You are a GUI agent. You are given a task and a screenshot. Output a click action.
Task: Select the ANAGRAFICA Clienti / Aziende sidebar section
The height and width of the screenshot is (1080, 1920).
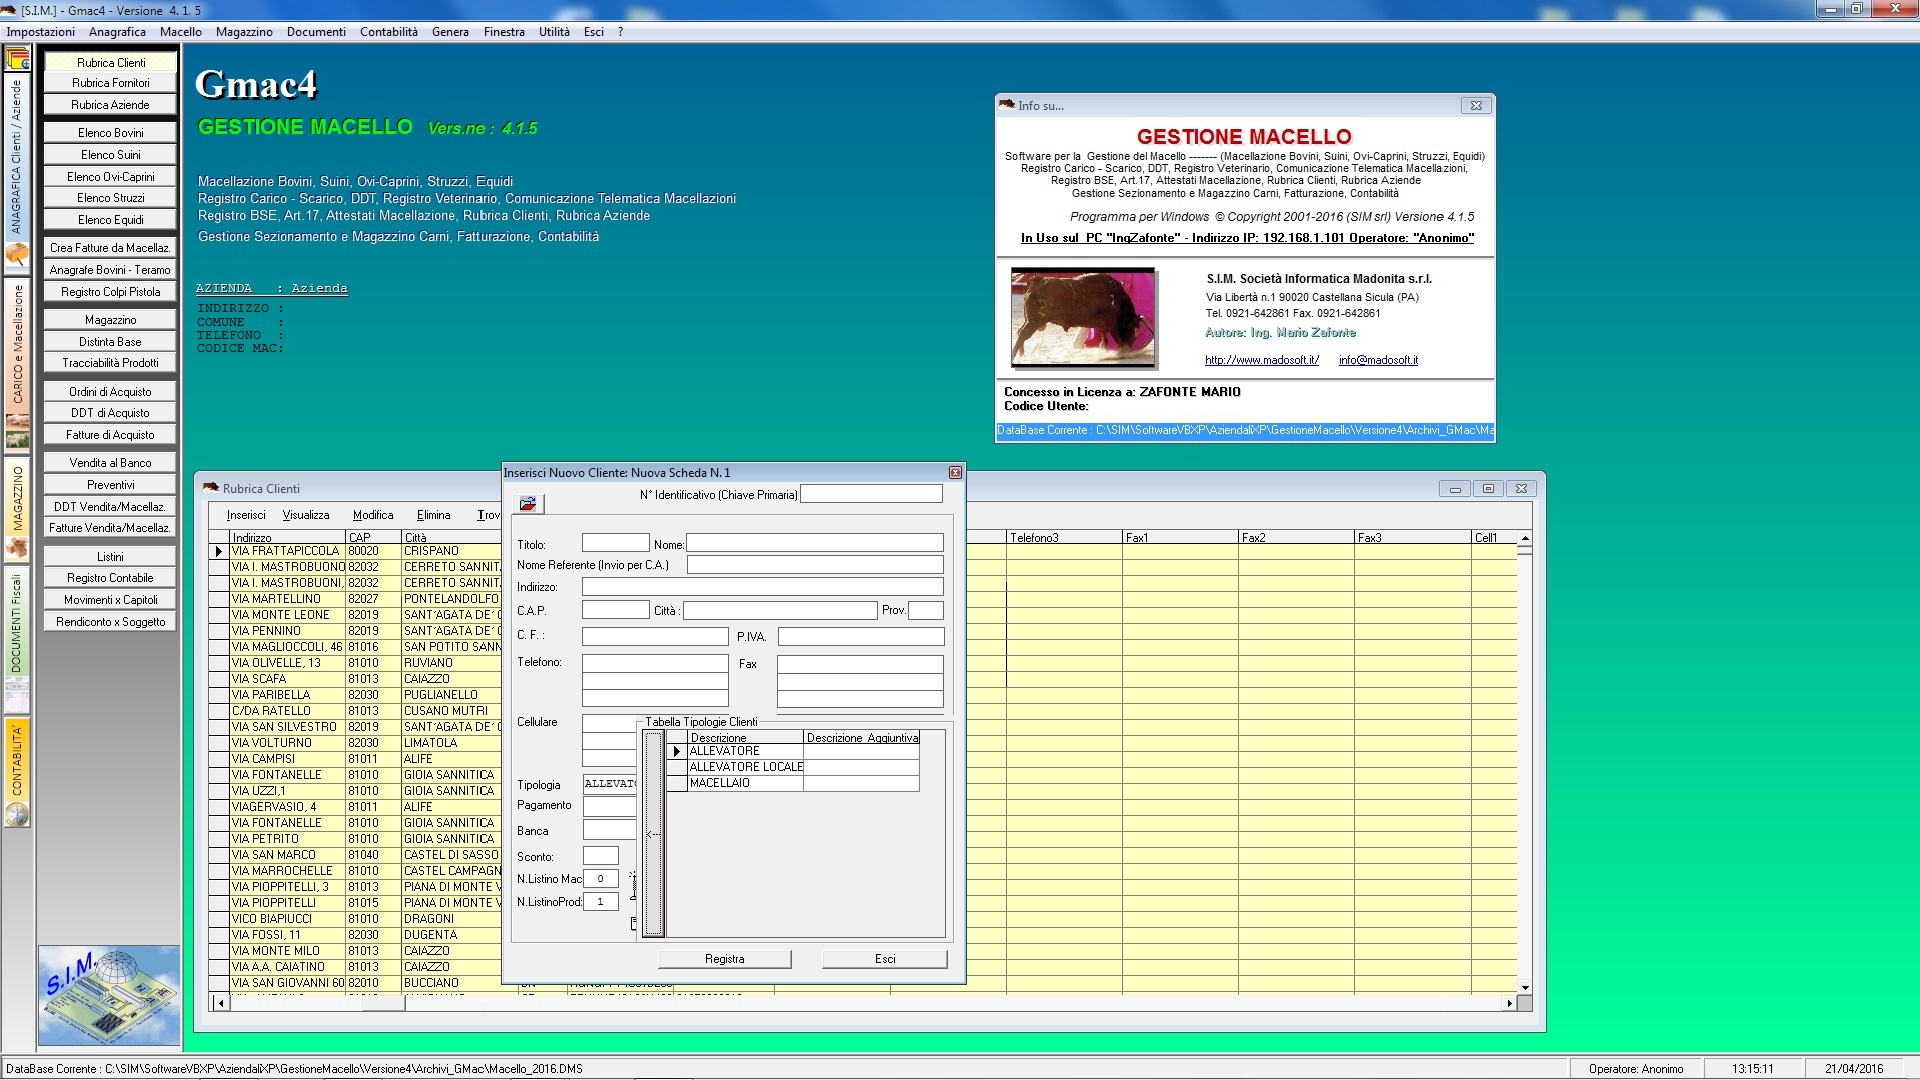pos(17,157)
